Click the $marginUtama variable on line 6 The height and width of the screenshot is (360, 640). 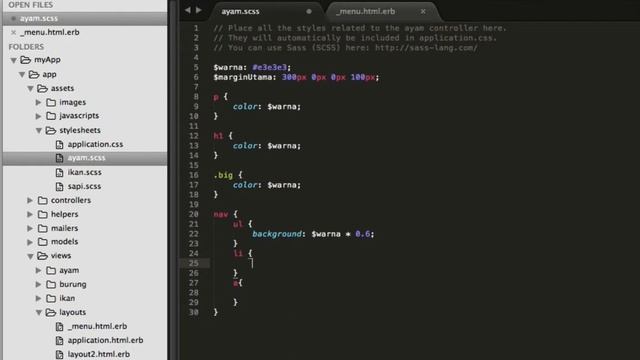[x=243, y=77]
